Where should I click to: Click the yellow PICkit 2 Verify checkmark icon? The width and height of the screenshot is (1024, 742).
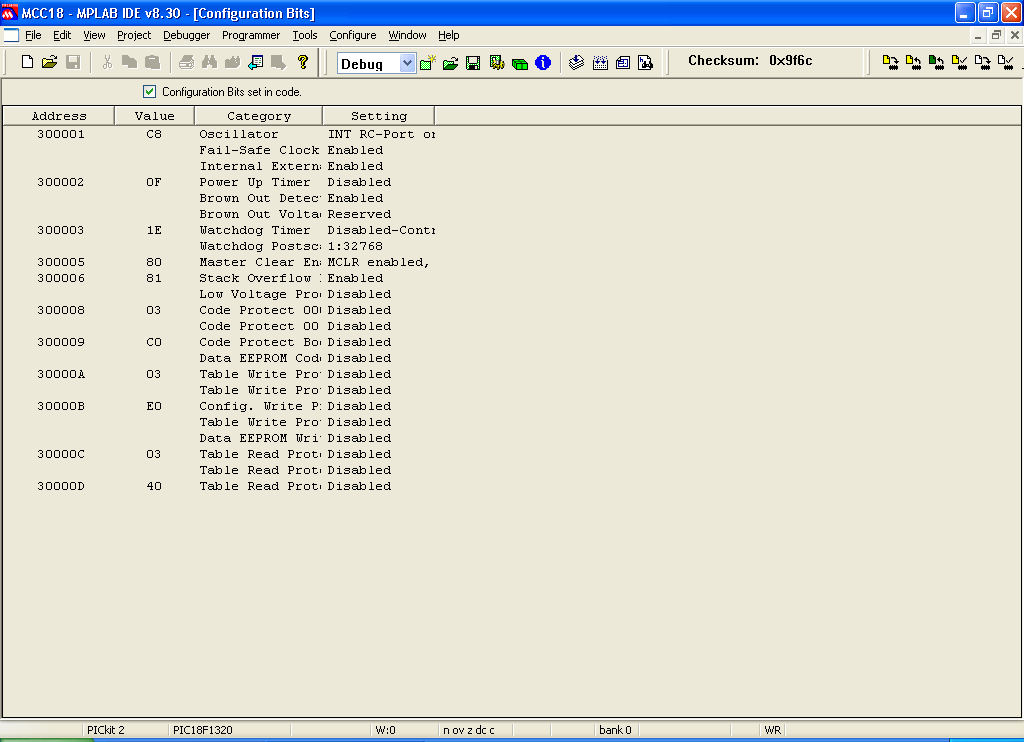click(x=959, y=62)
